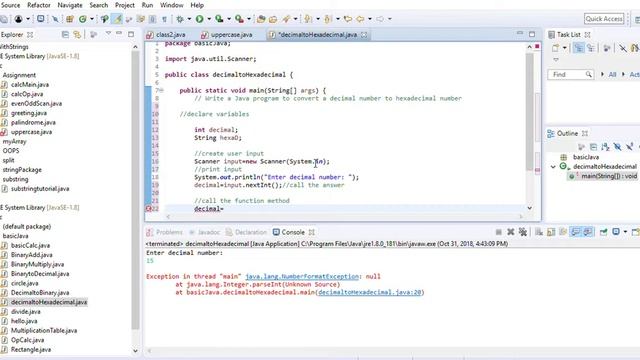The height and width of the screenshot is (360, 640).
Task: Click the New Java Package icon
Action: 70,19
